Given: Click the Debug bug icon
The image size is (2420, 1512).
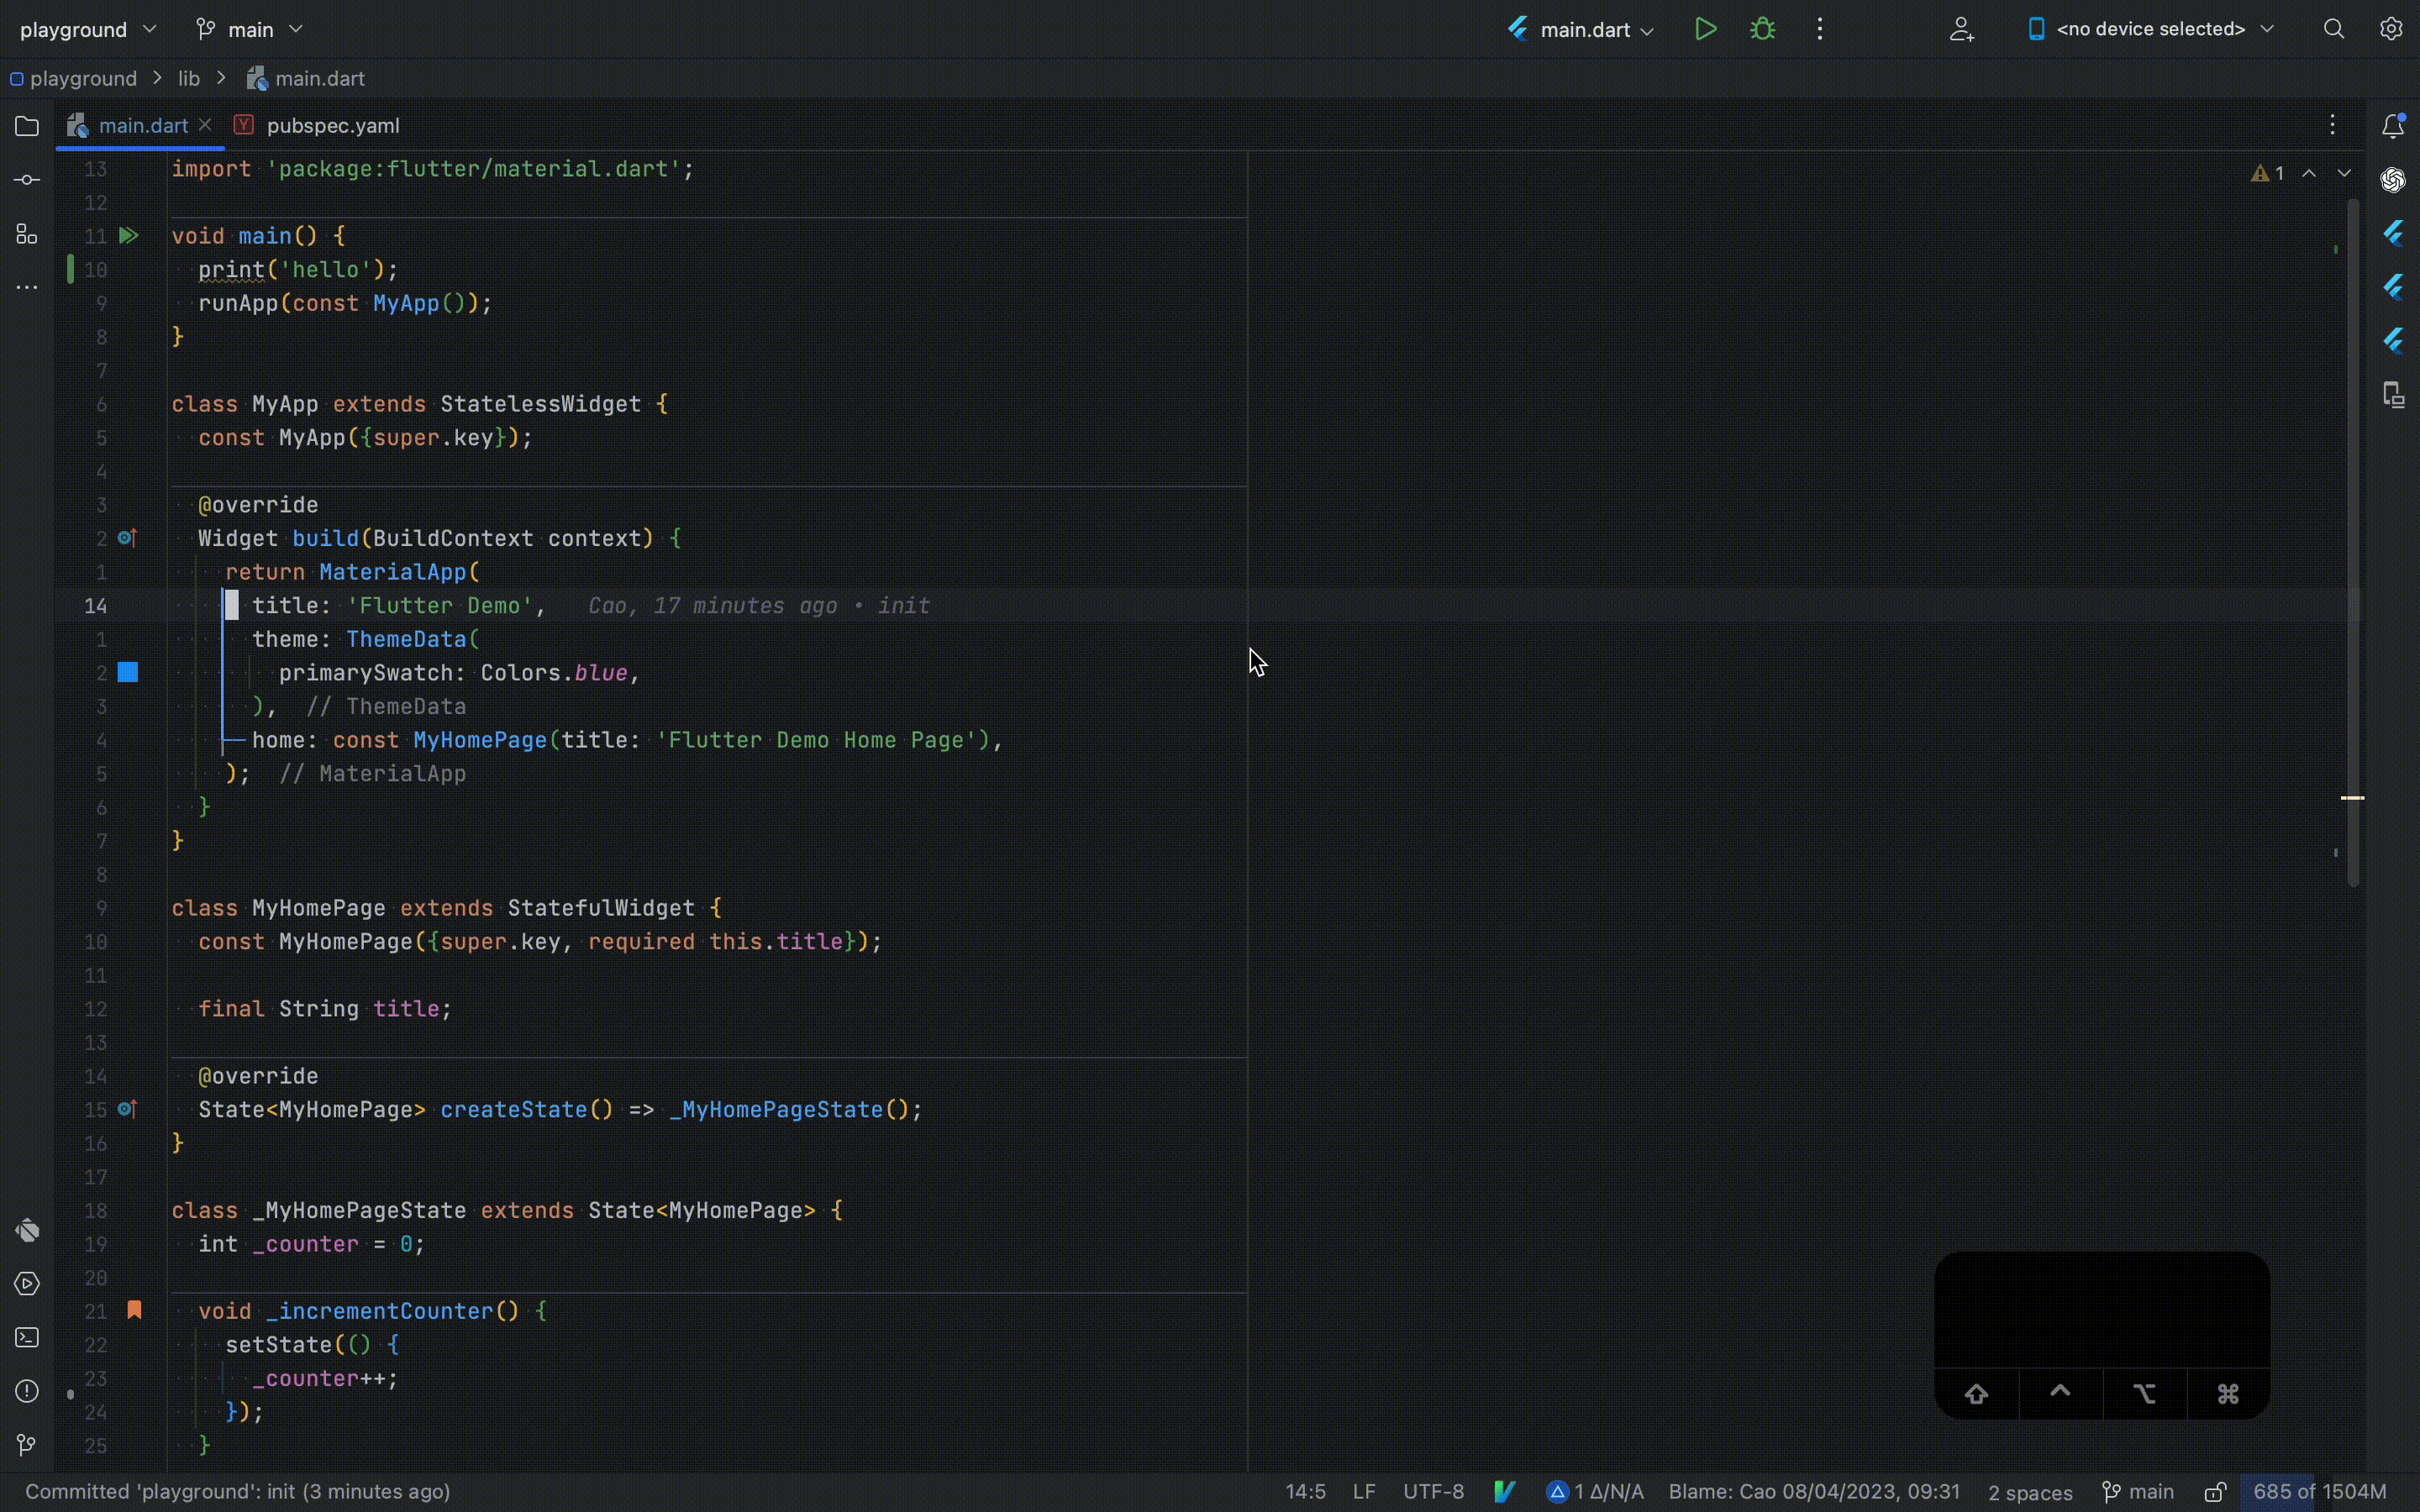Looking at the screenshot, I should pos(1762,29).
